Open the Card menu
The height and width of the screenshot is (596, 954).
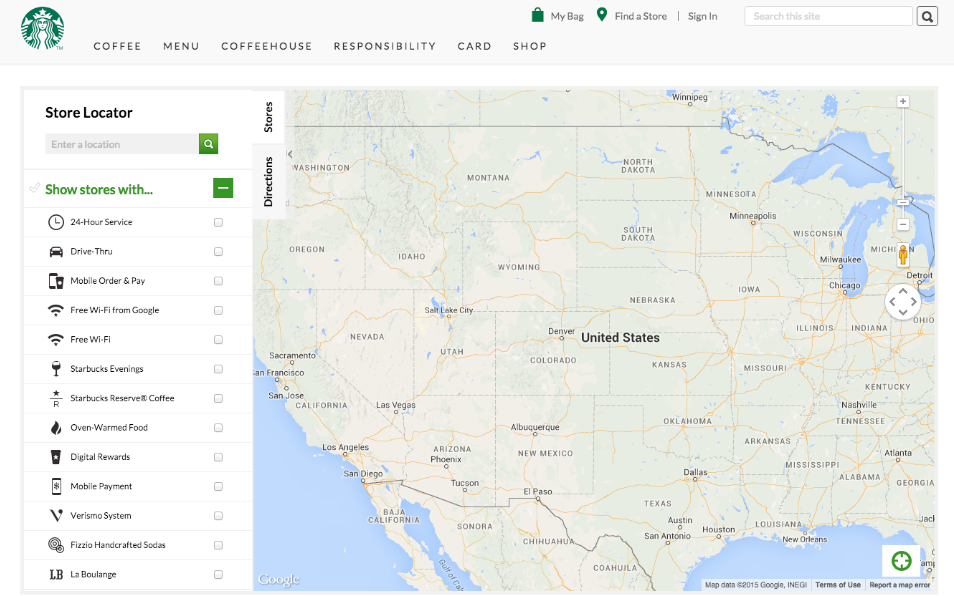point(475,46)
